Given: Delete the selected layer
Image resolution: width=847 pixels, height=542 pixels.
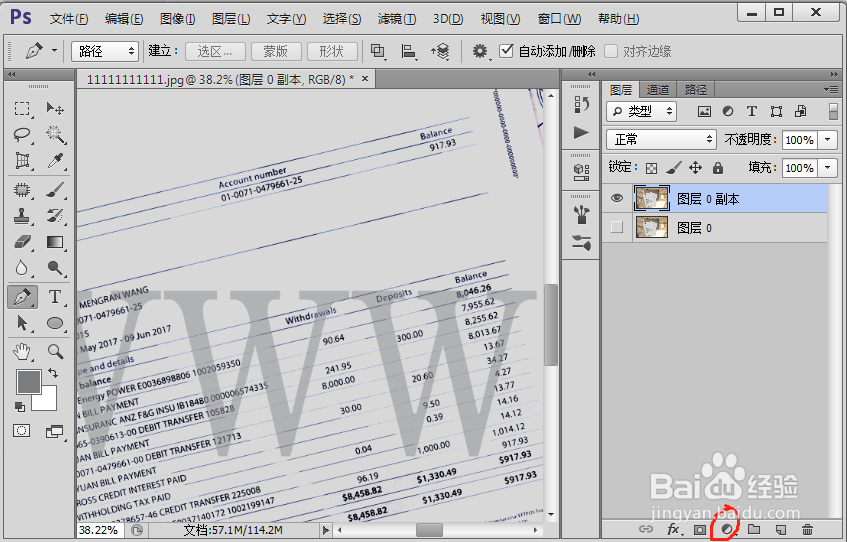Looking at the screenshot, I should 807,530.
